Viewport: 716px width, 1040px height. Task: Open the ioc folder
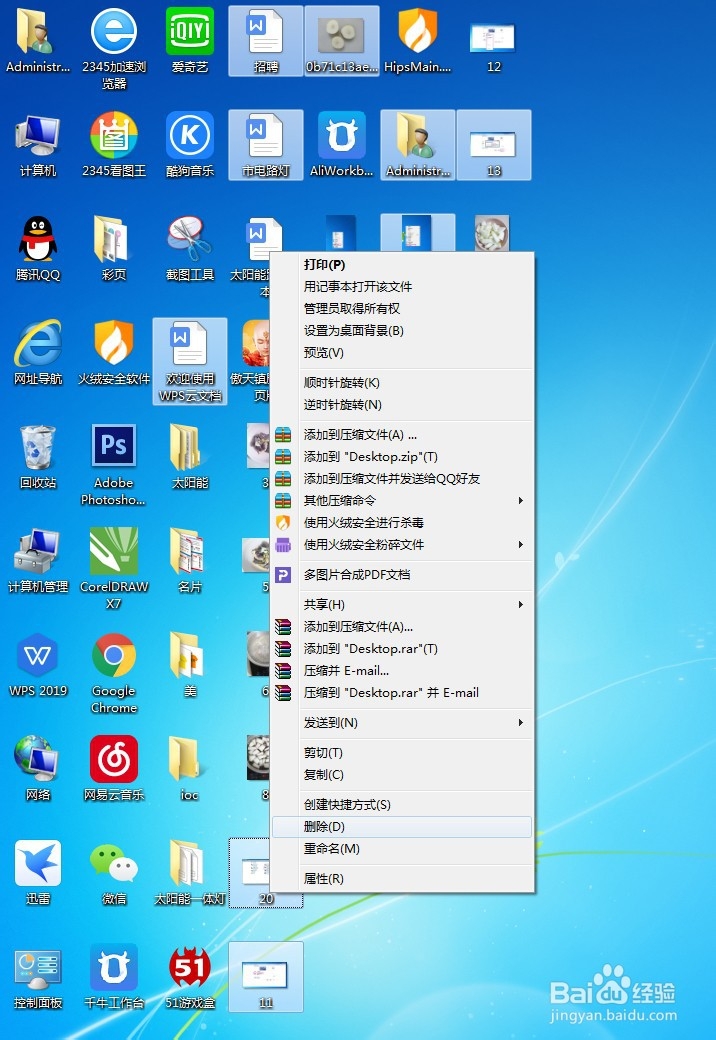[x=190, y=768]
